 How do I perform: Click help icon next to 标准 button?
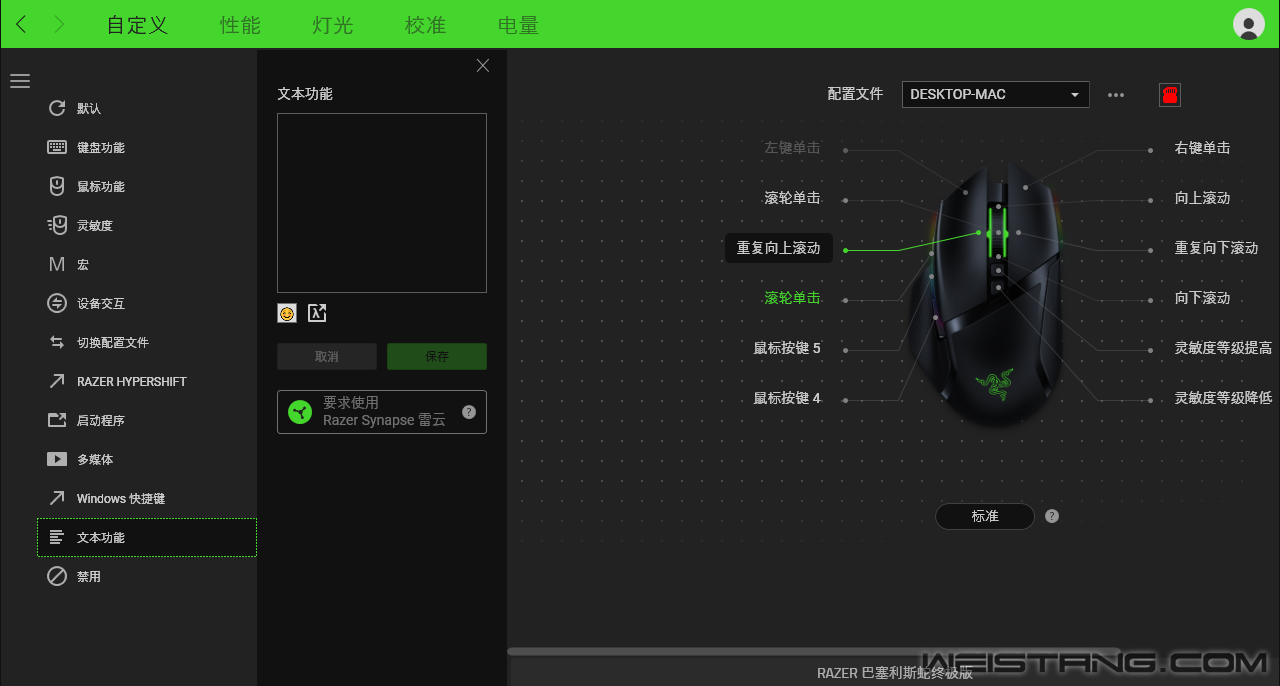(x=1052, y=516)
